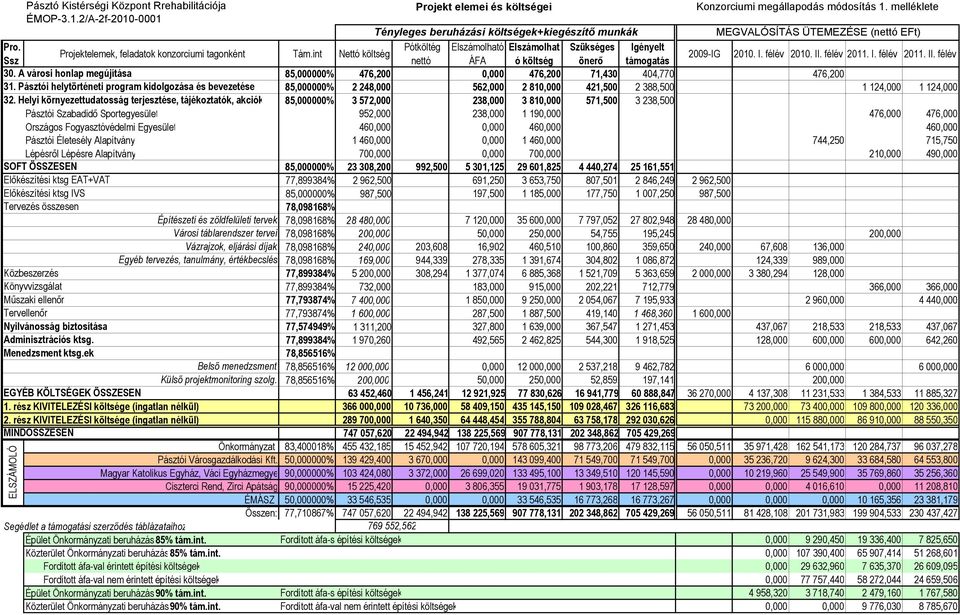
Task: Click 'Segédlet a támogatási szerződés táblázataihoz' note
Action: click(93, 526)
